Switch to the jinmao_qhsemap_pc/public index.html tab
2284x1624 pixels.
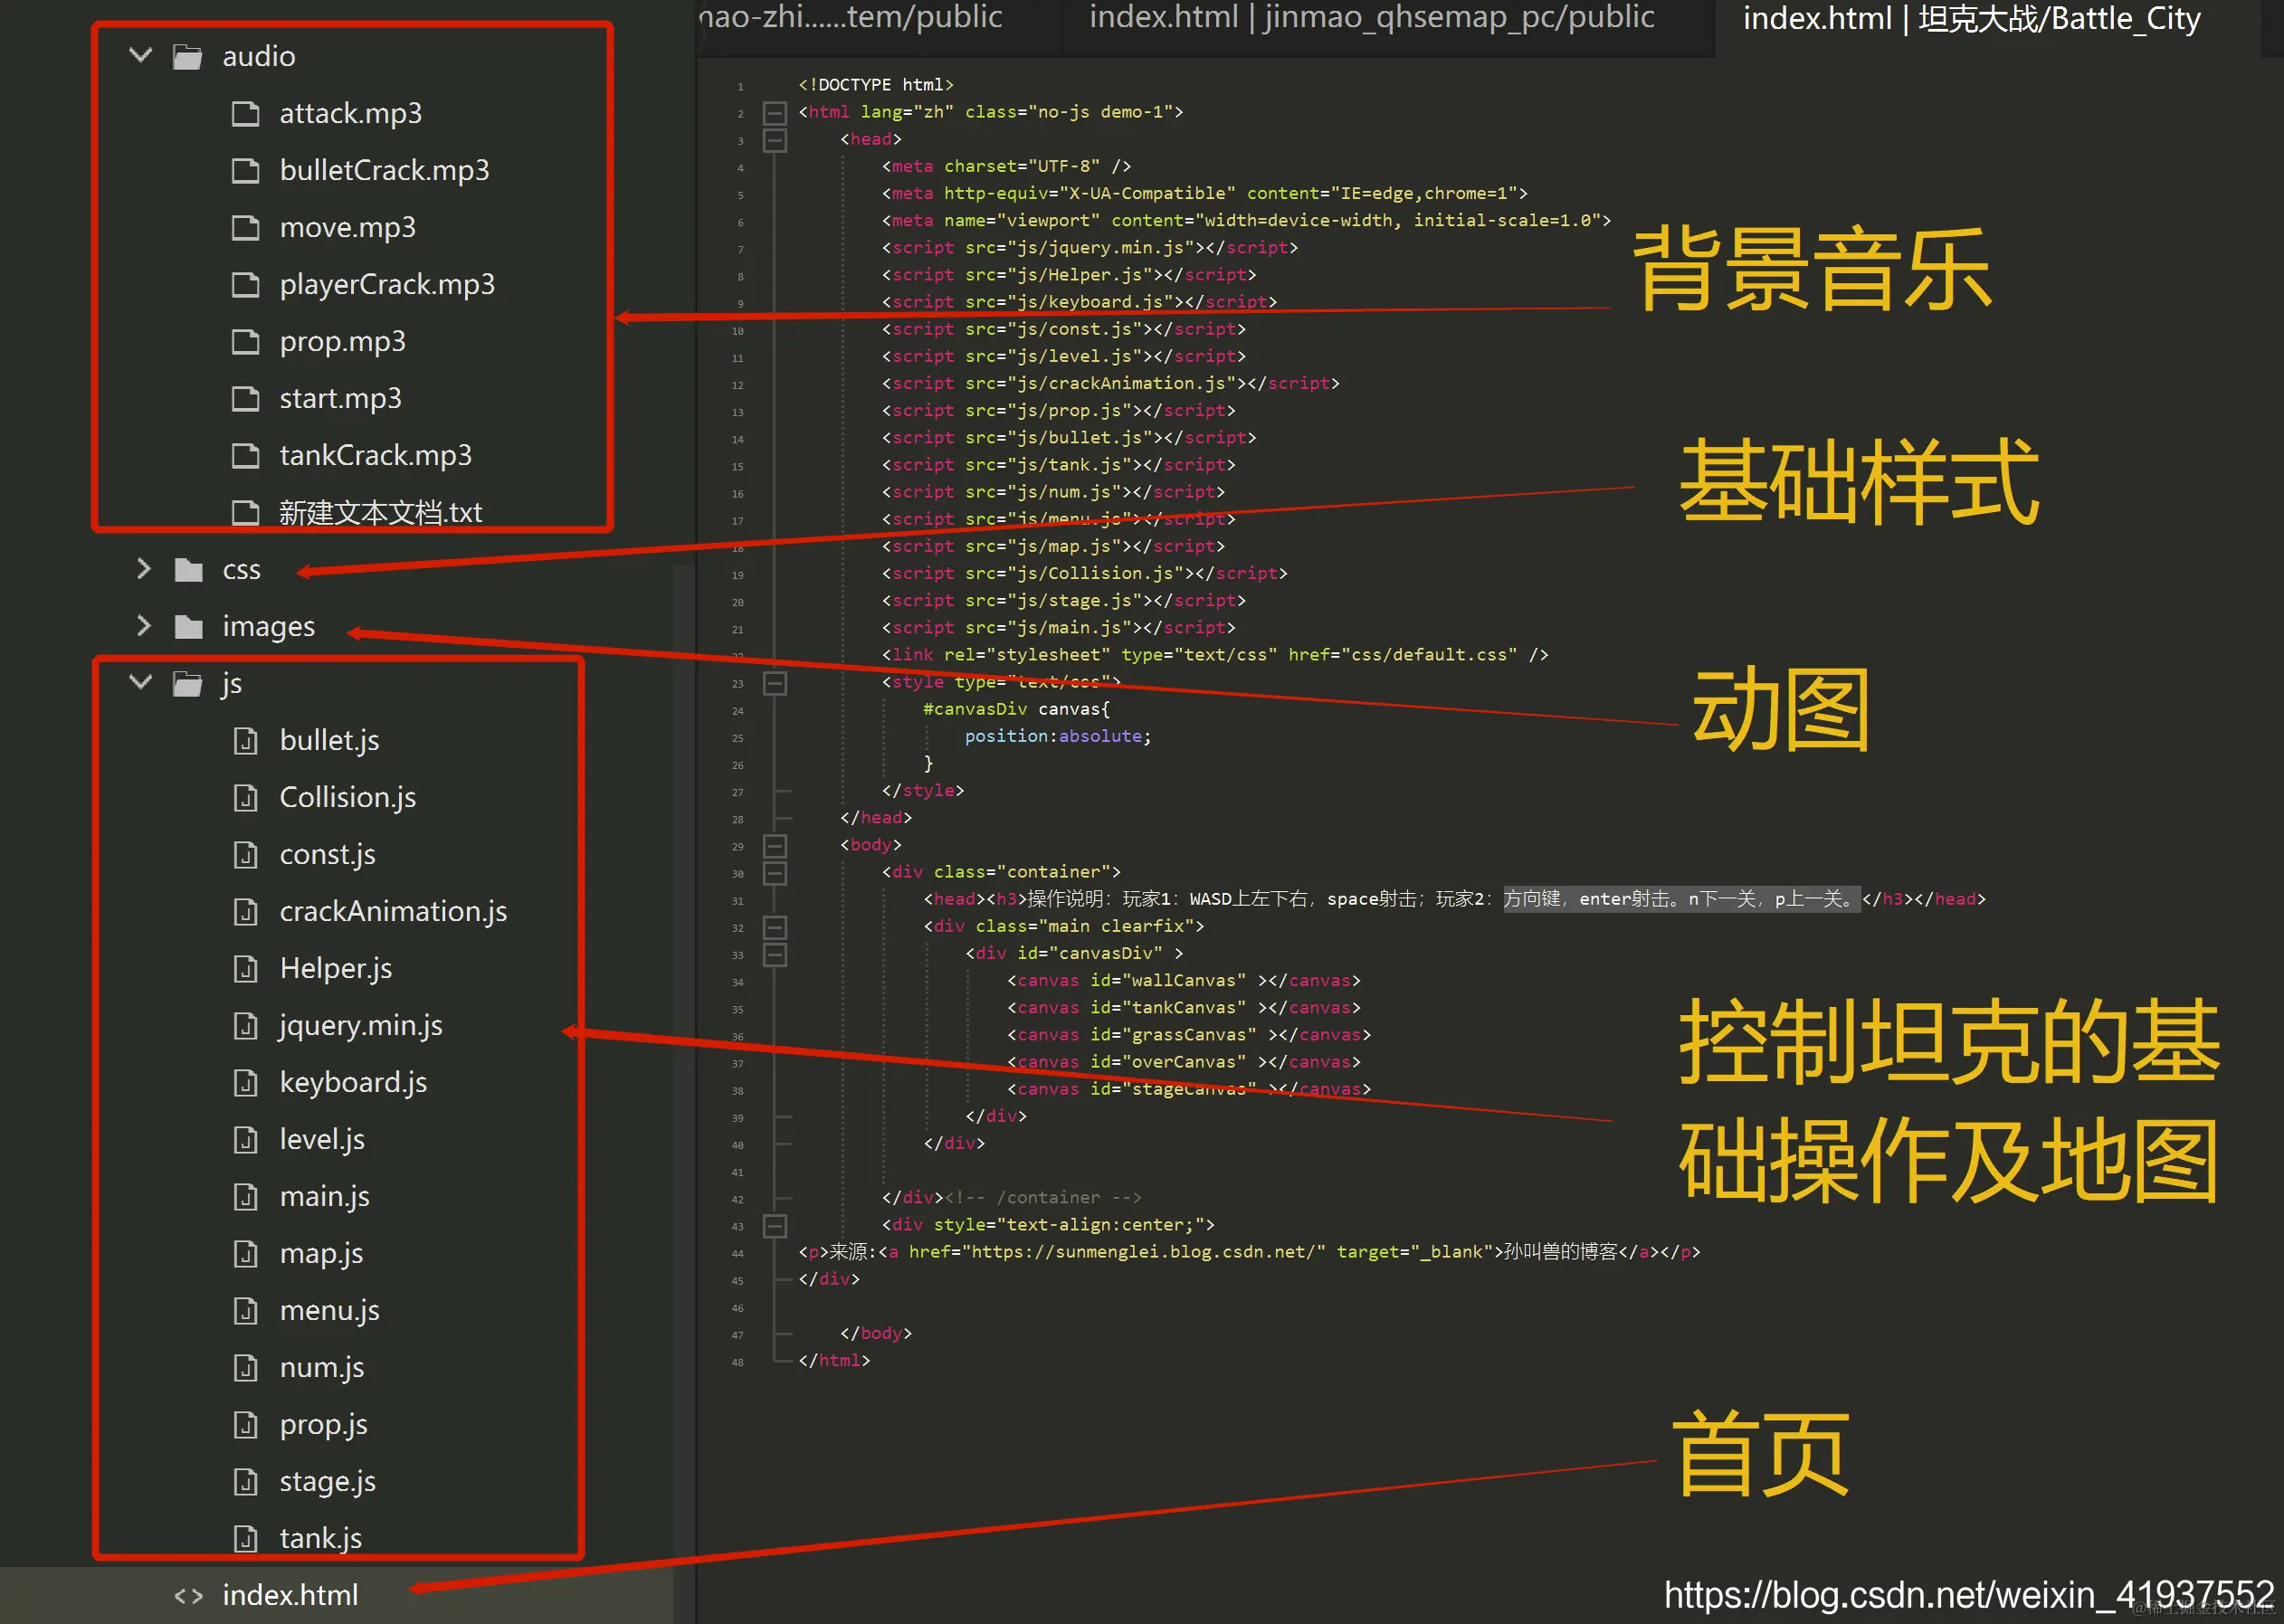pos(1371,18)
